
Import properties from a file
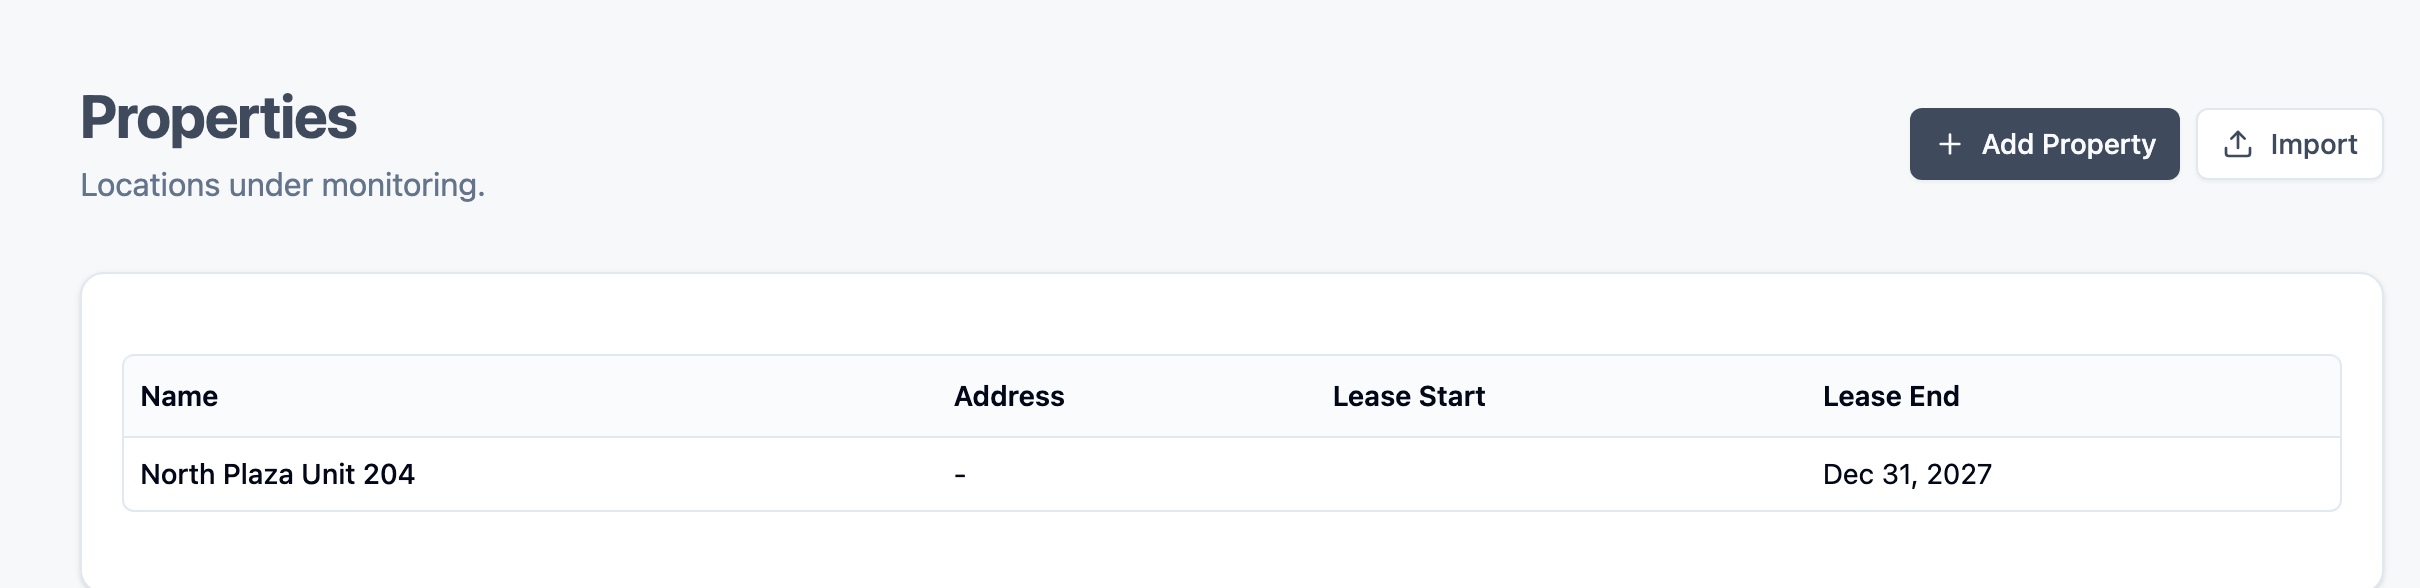click(2290, 143)
